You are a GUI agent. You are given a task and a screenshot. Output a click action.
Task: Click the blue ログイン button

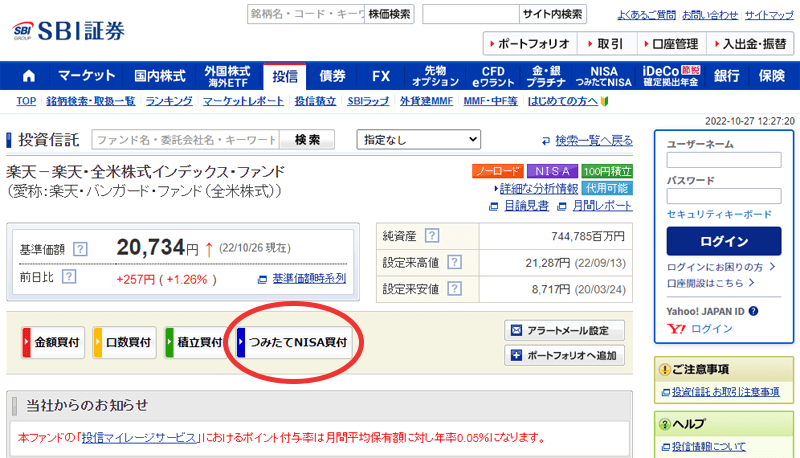(723, 241)
